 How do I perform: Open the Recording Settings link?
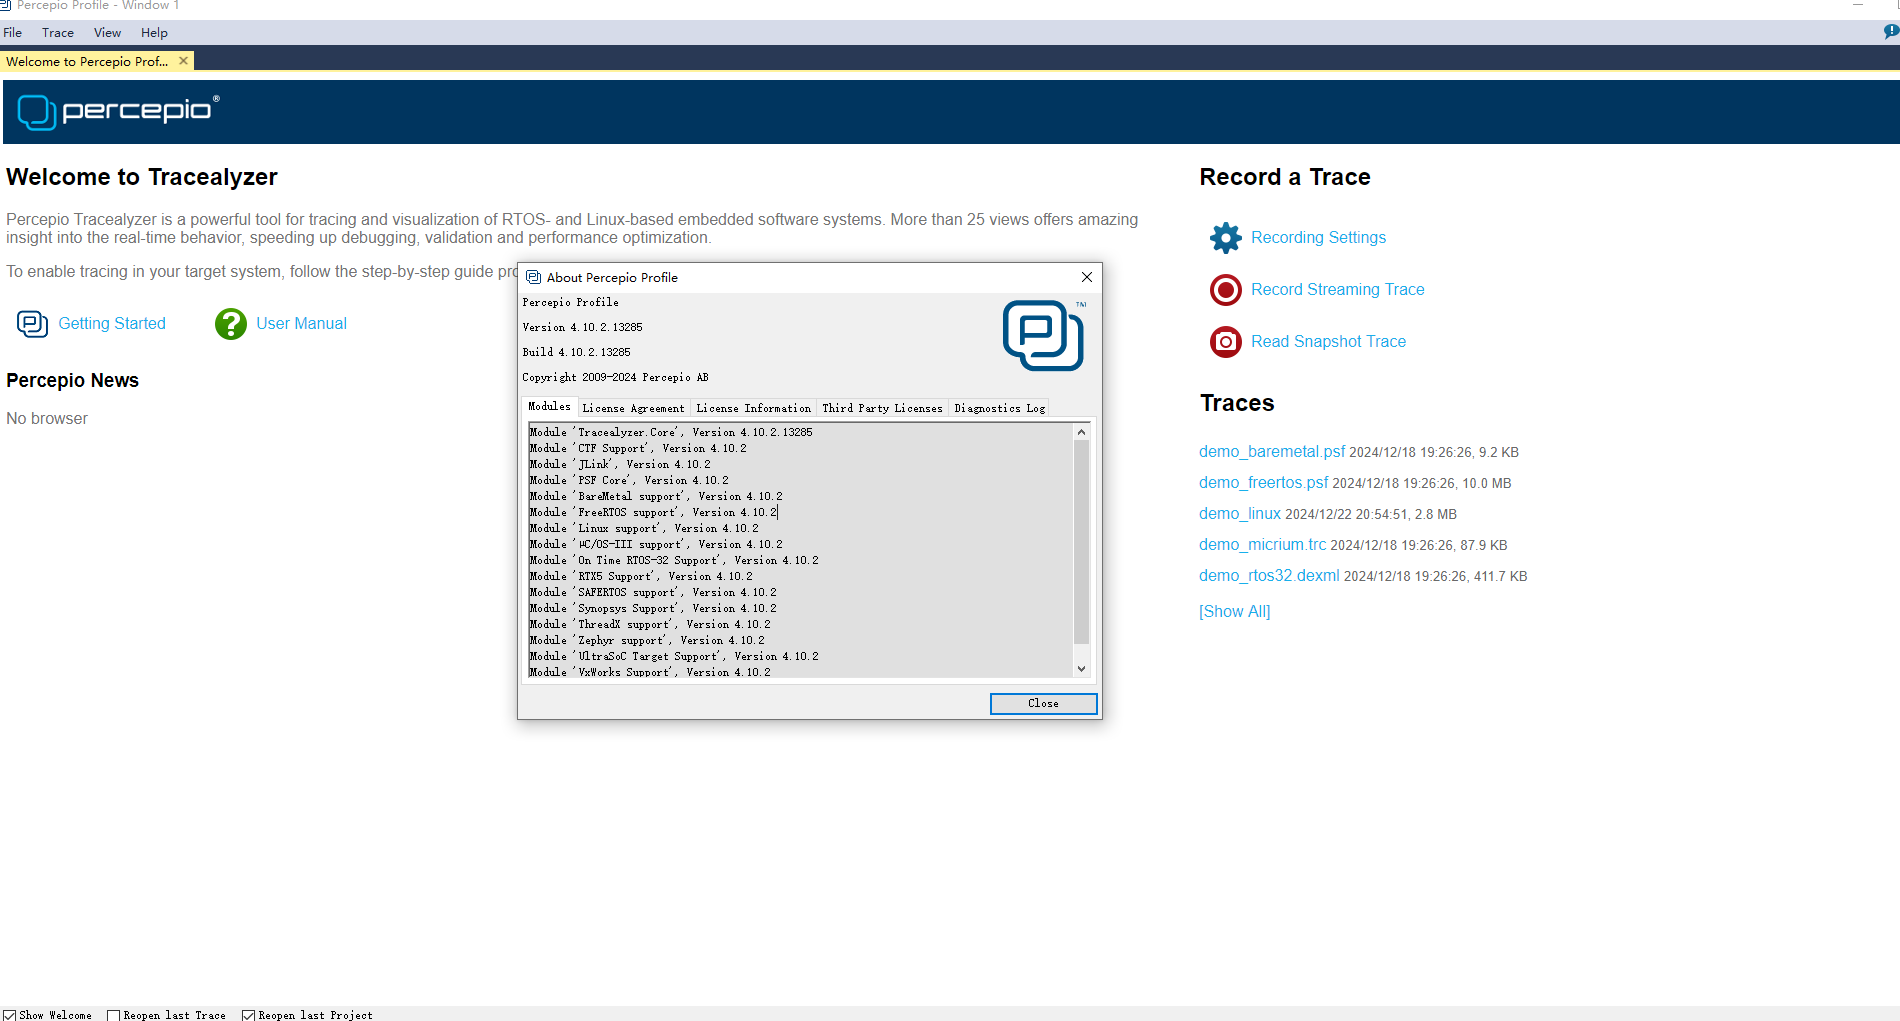click(1318, 238)
